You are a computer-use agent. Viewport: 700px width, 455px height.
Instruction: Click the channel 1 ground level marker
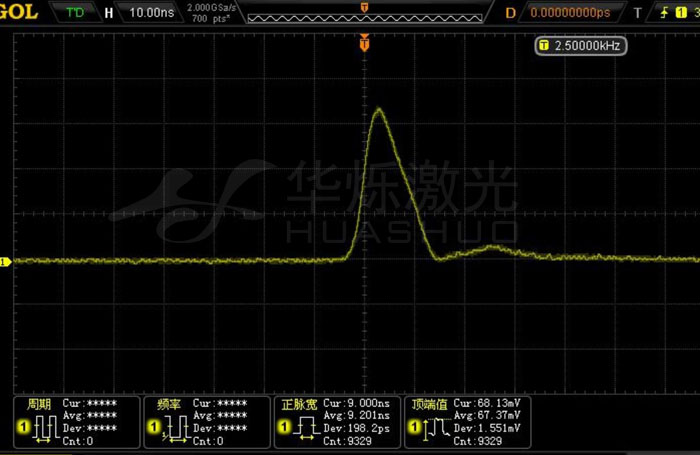[5, 261]
